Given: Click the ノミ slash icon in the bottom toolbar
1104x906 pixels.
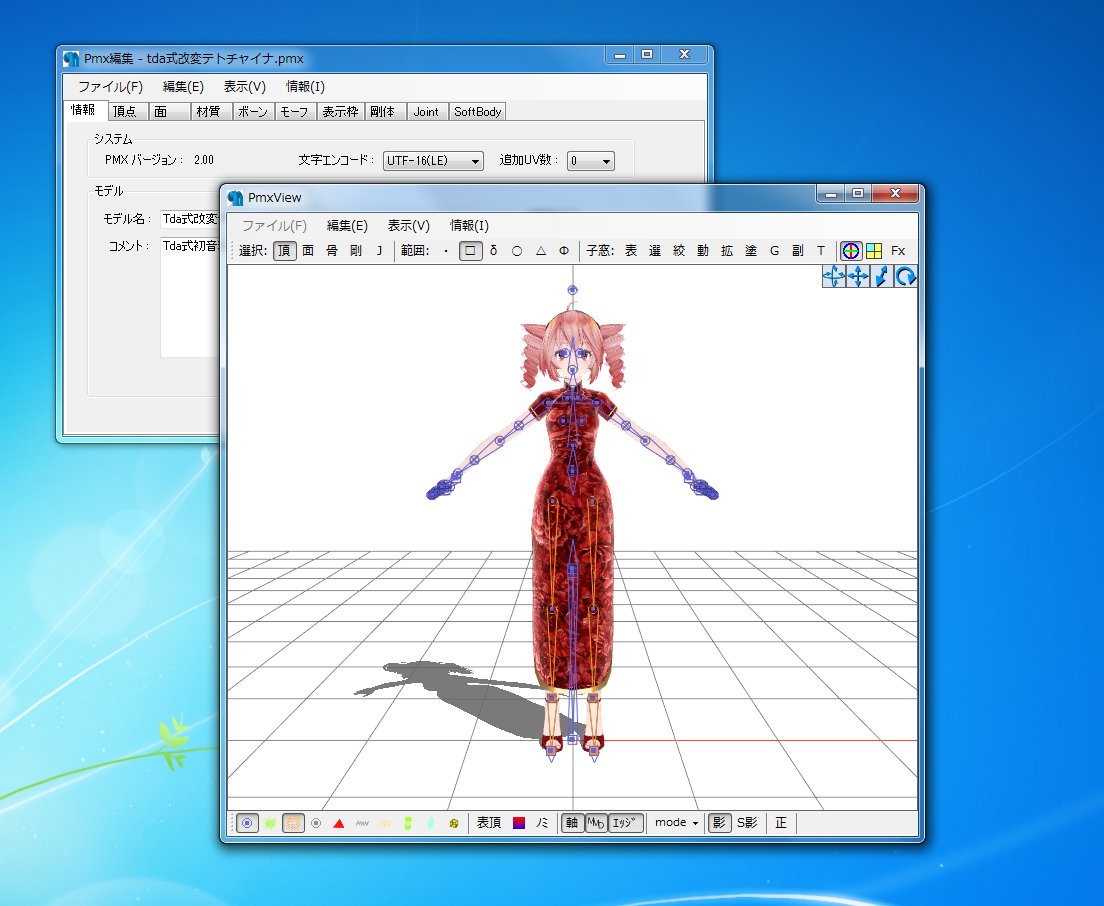Looking at the screenshot, I should (x=541, y=822).
